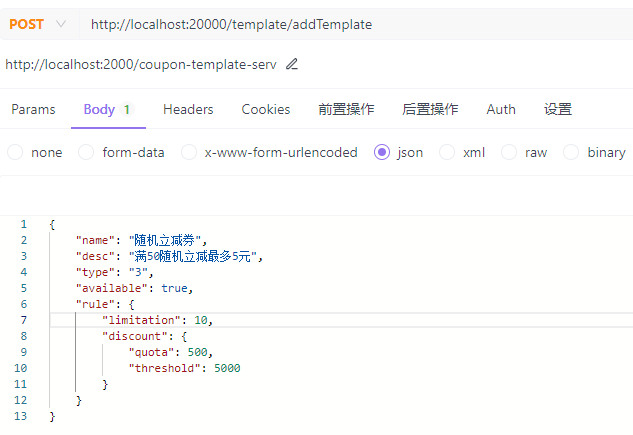Click the "limitation" value 10

pyautogui.click(x=201, y=320)
